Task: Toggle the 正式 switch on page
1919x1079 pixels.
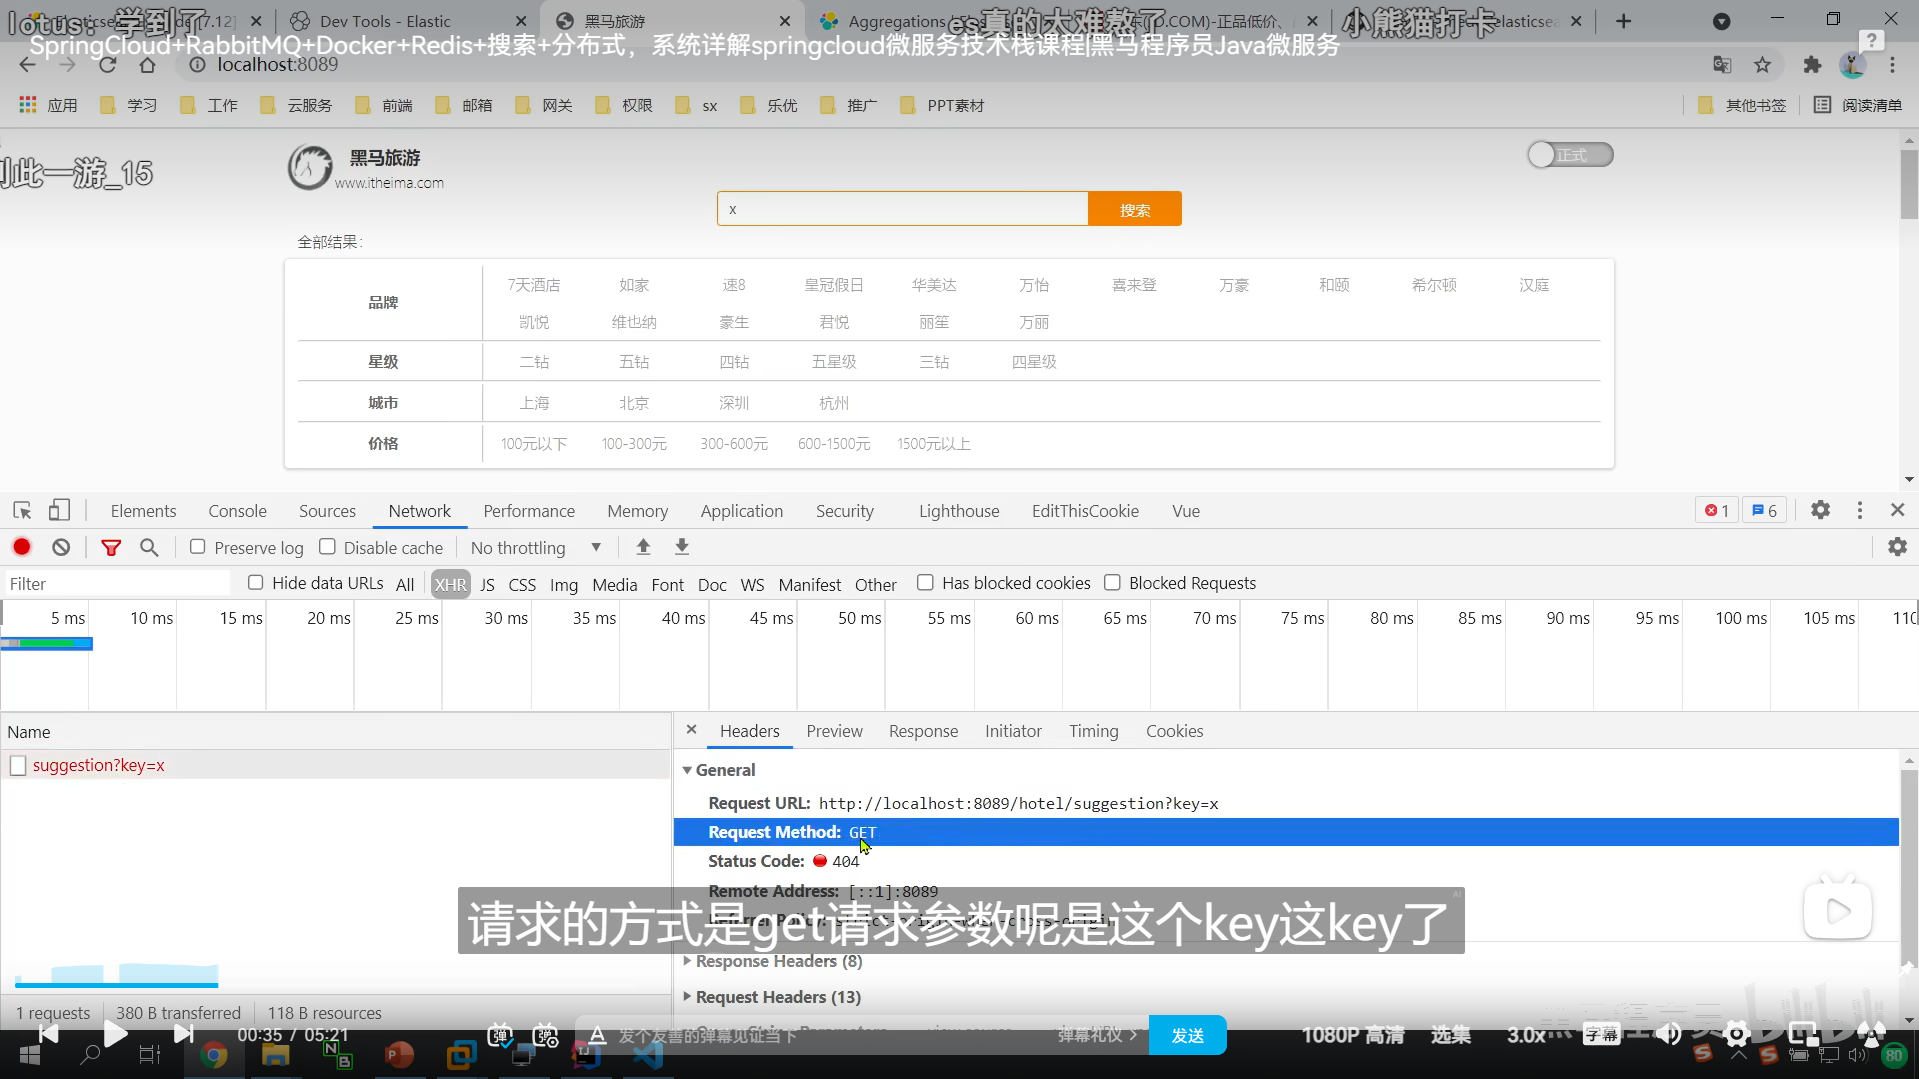Action: [x=1570, y=155]
